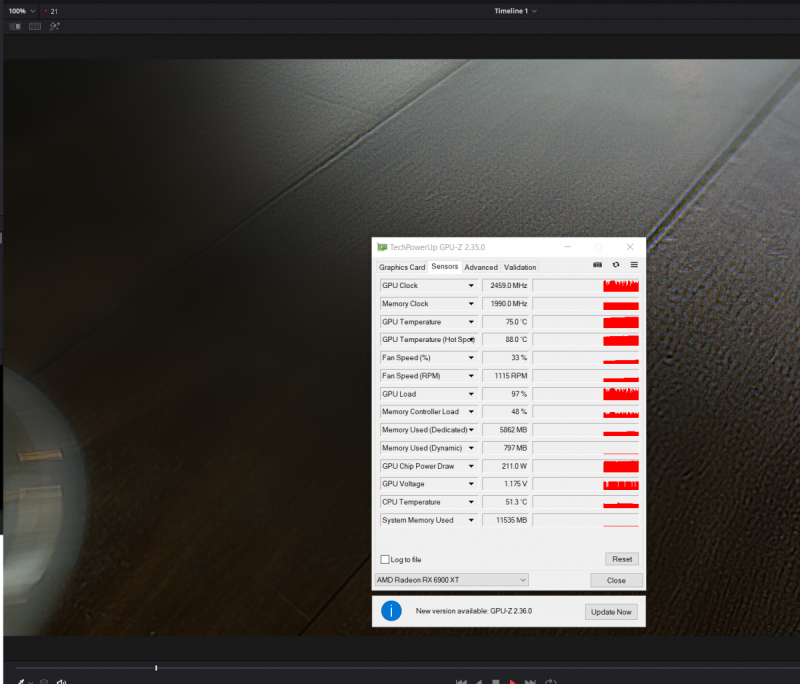Switch to the Graphics Card tab

(x=402, y=267)
